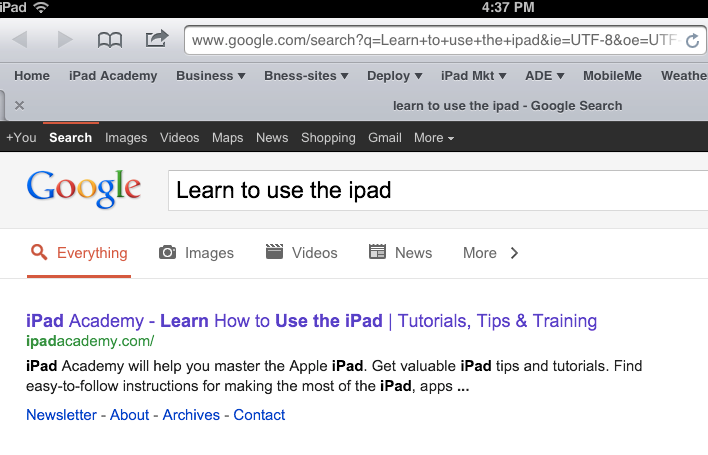Open Maps in the black bar

pyautogui.click(x=228, y=138)
